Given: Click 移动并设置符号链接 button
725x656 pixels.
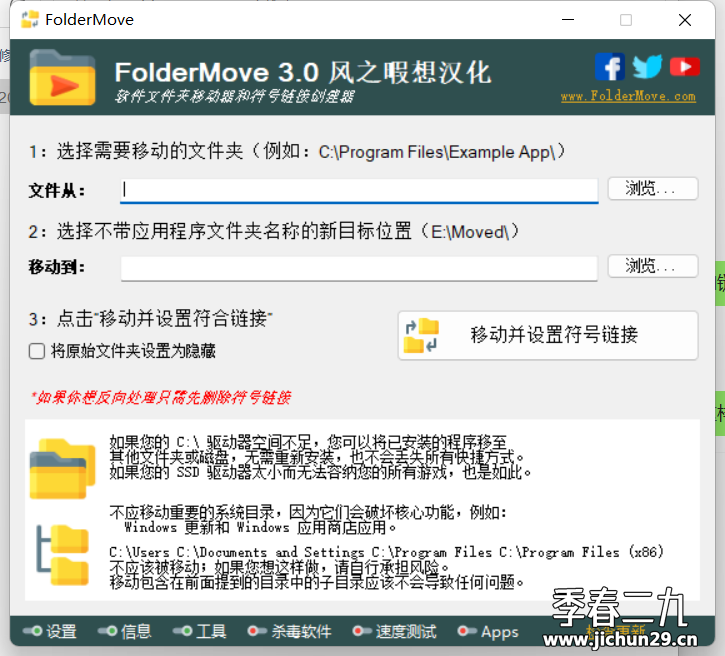Looking at the screenshot, I should pos(548,335).
